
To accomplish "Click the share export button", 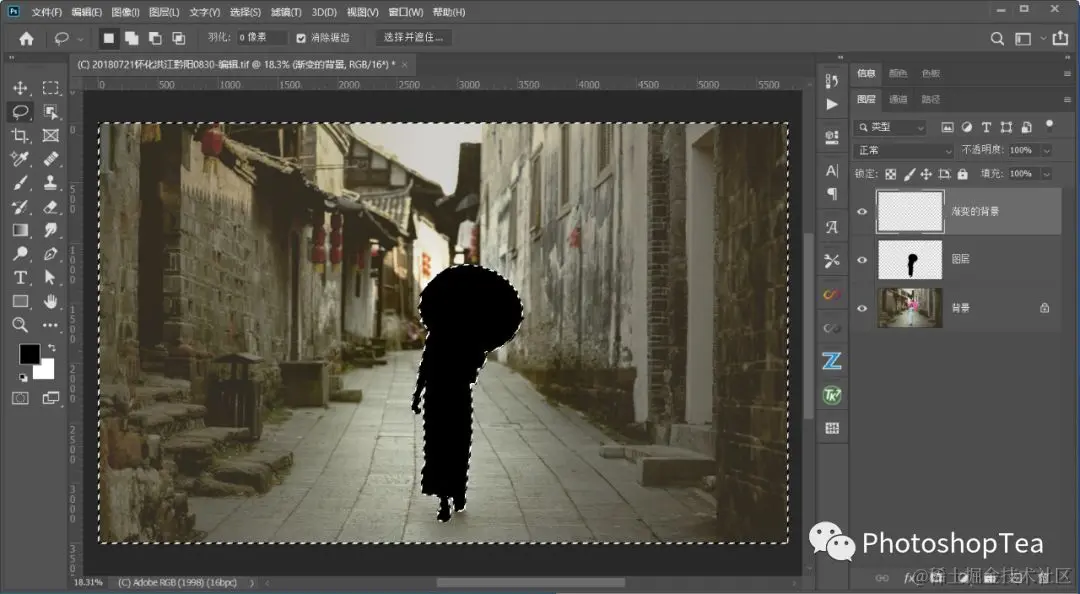I will point(1060,38).
